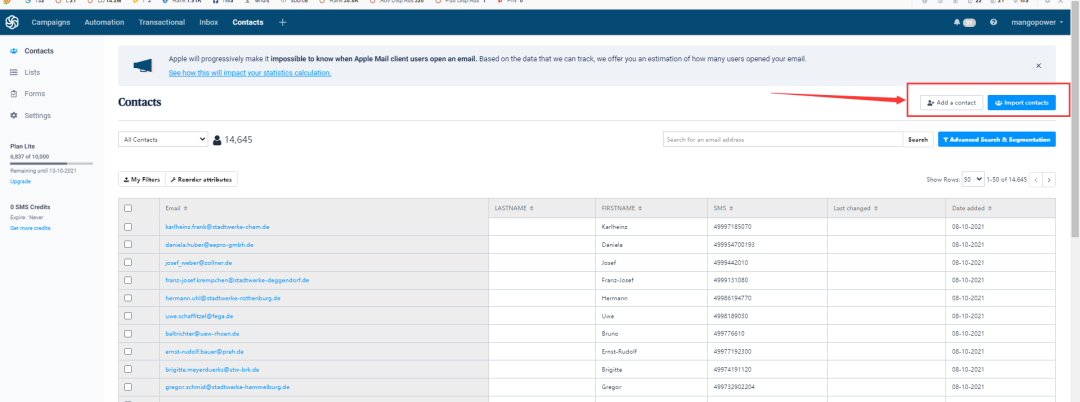Check the brigitte.meyerduerks row checkbox
This screenshot has width=1080, height=402.
128,369
